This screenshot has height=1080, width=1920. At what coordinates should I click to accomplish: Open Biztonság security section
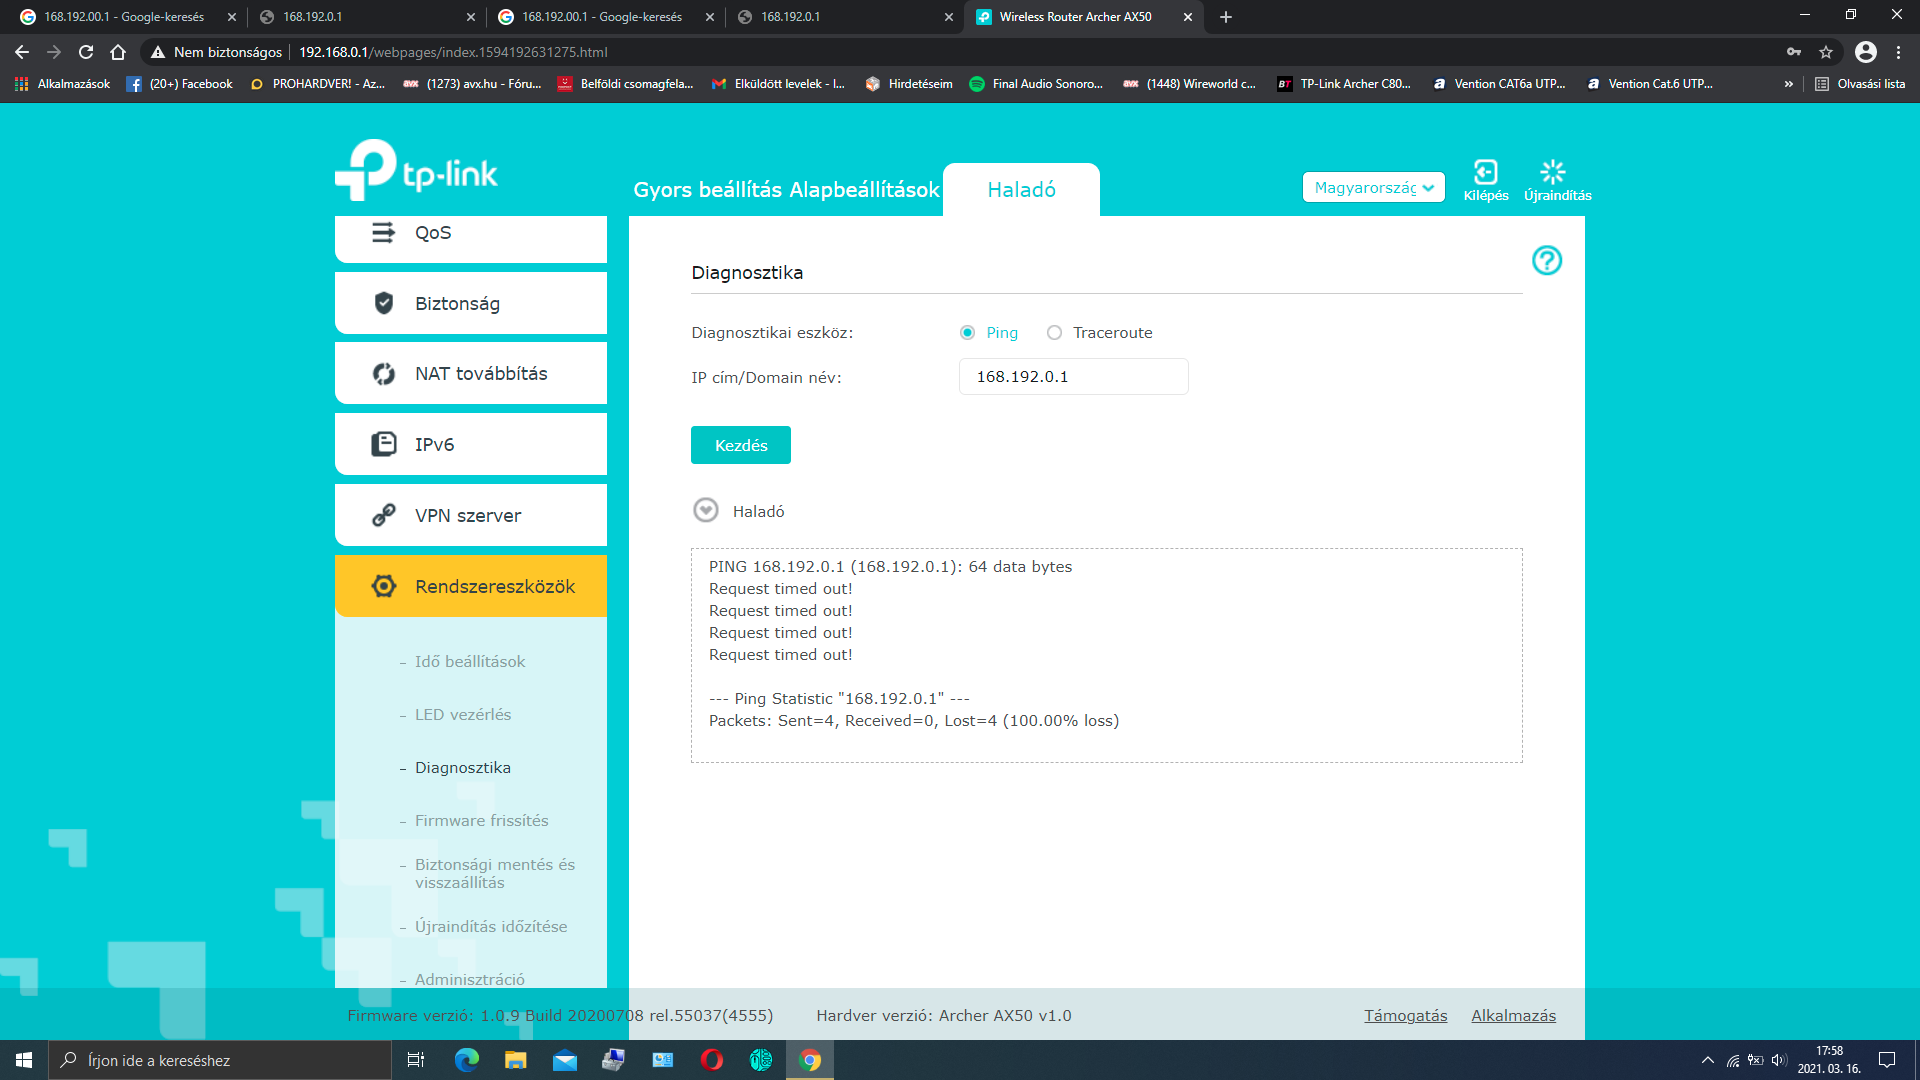[x=471, y=303]
